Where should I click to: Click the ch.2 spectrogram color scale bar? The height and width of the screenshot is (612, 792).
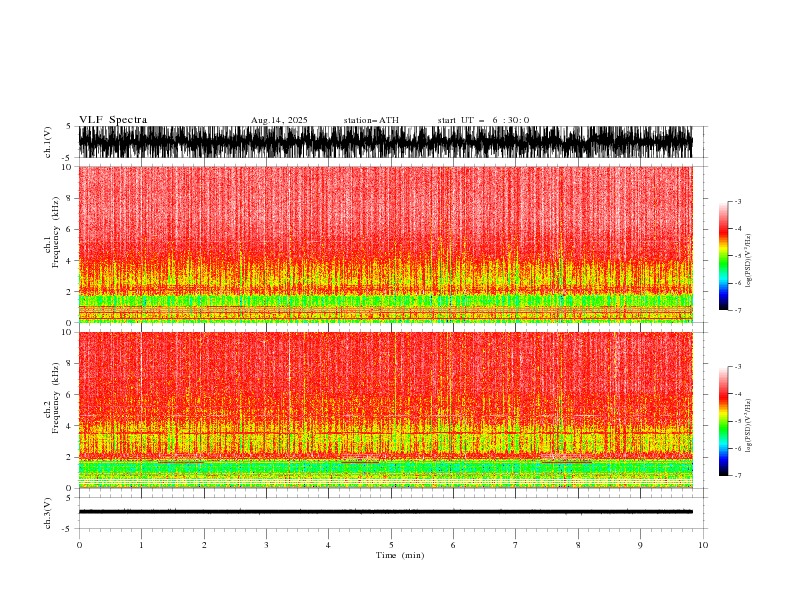723,421
